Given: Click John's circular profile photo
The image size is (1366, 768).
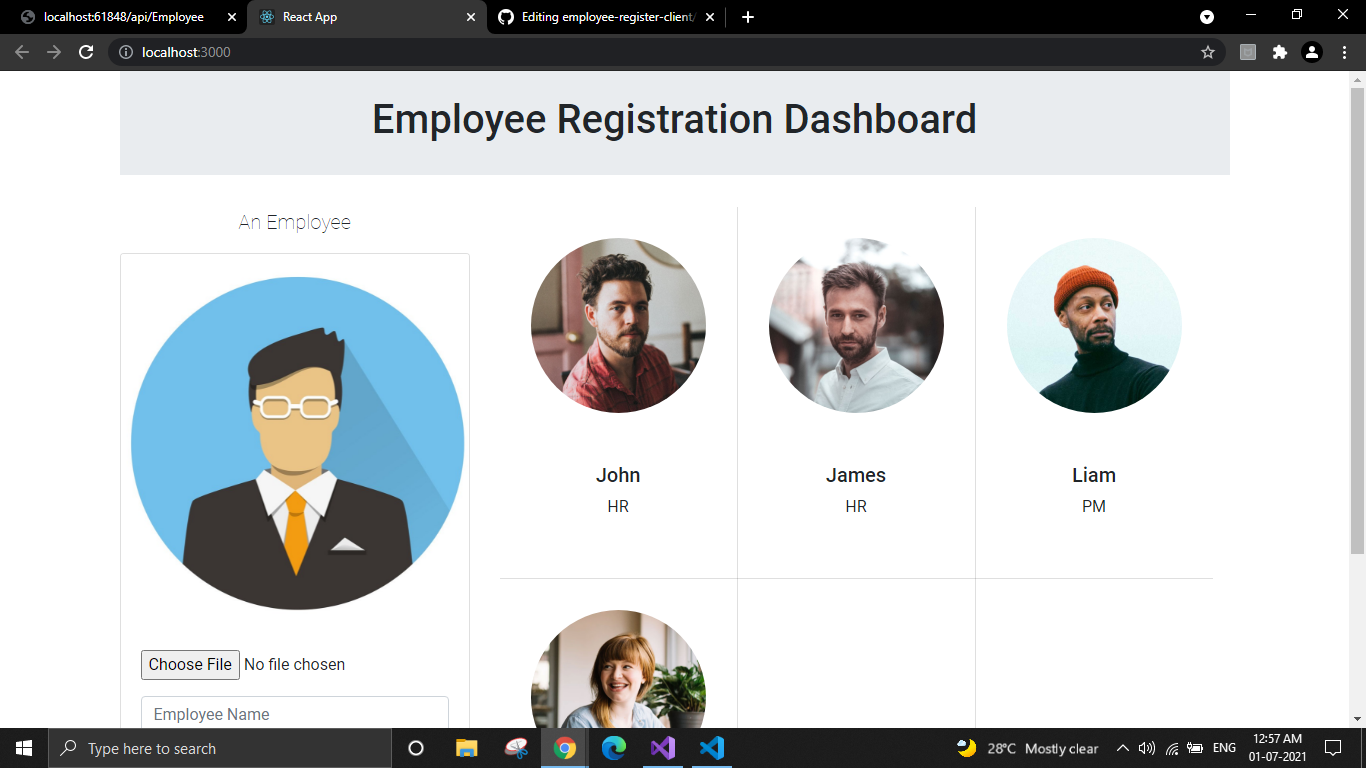Looking at the screenshot, I should point(618,325).
